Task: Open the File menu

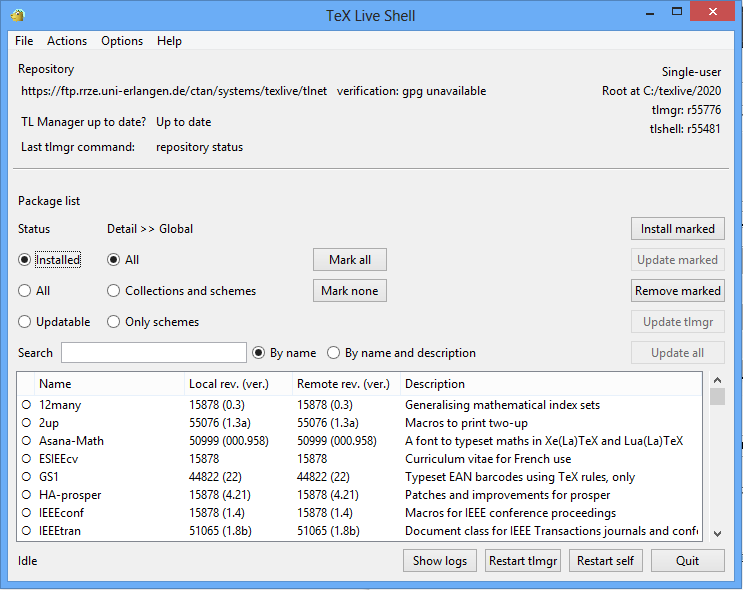Action: [24, 41]
